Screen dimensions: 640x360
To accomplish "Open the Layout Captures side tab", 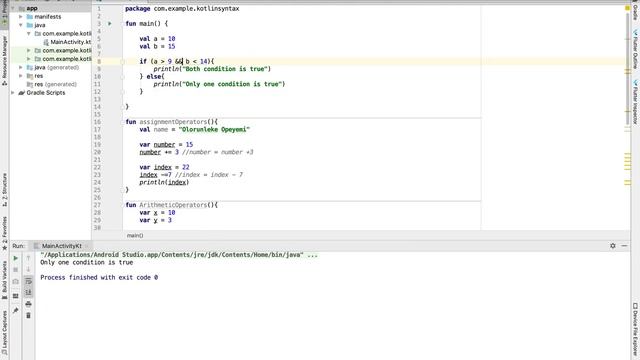I will [4, 333].
